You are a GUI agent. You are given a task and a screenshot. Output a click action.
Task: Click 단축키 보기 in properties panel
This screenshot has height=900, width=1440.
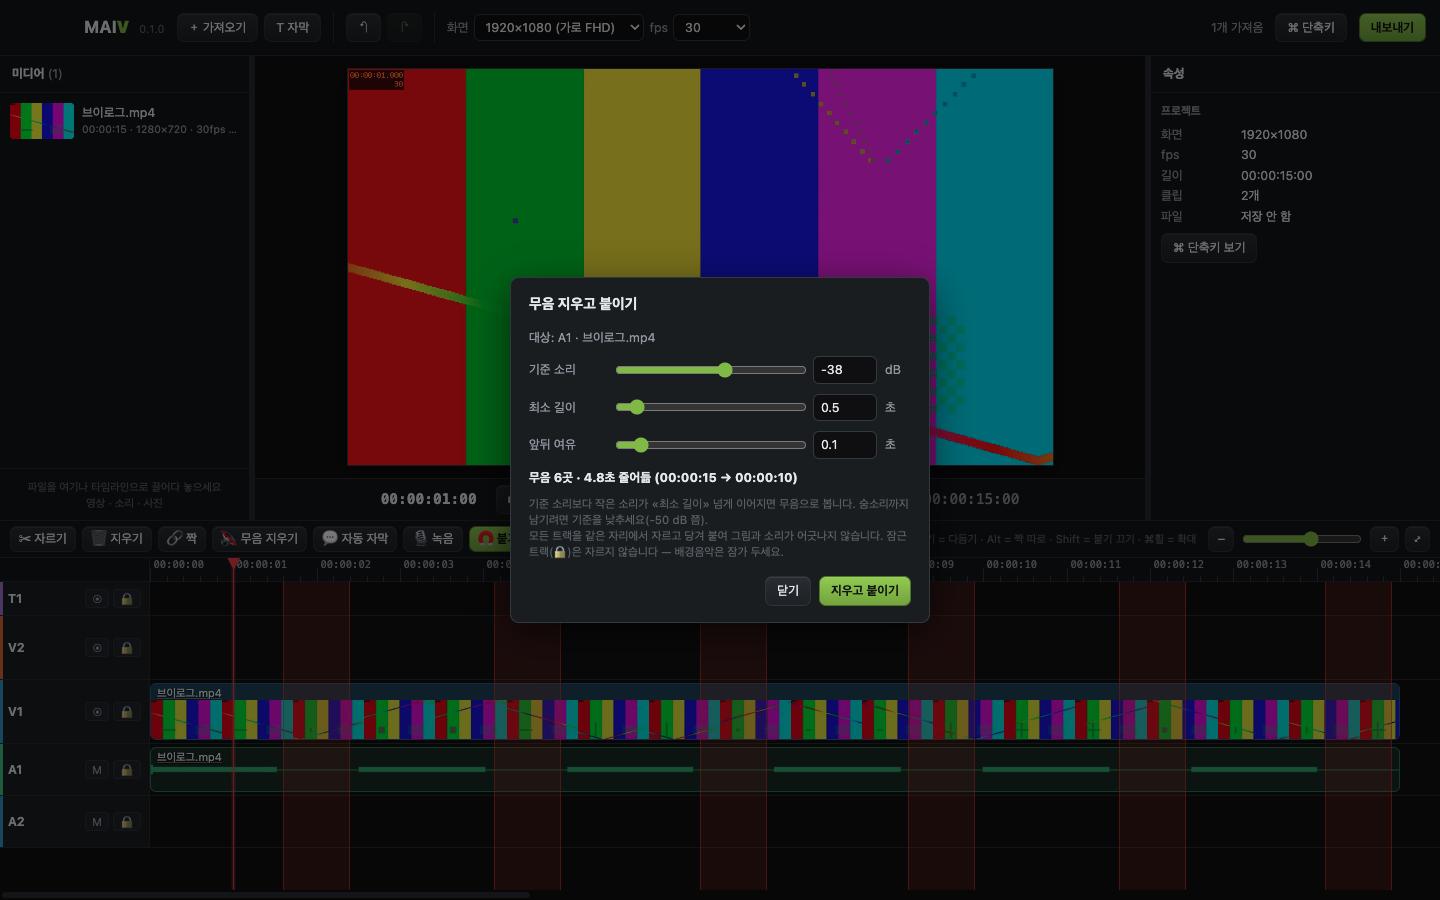pos(1209,248)
